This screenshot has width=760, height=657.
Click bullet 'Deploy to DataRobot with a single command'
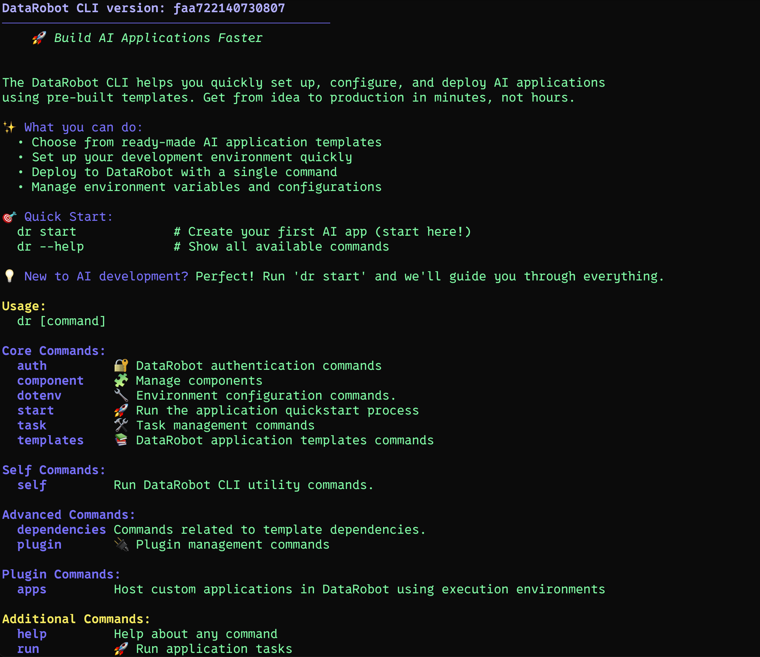coord(184,172)
